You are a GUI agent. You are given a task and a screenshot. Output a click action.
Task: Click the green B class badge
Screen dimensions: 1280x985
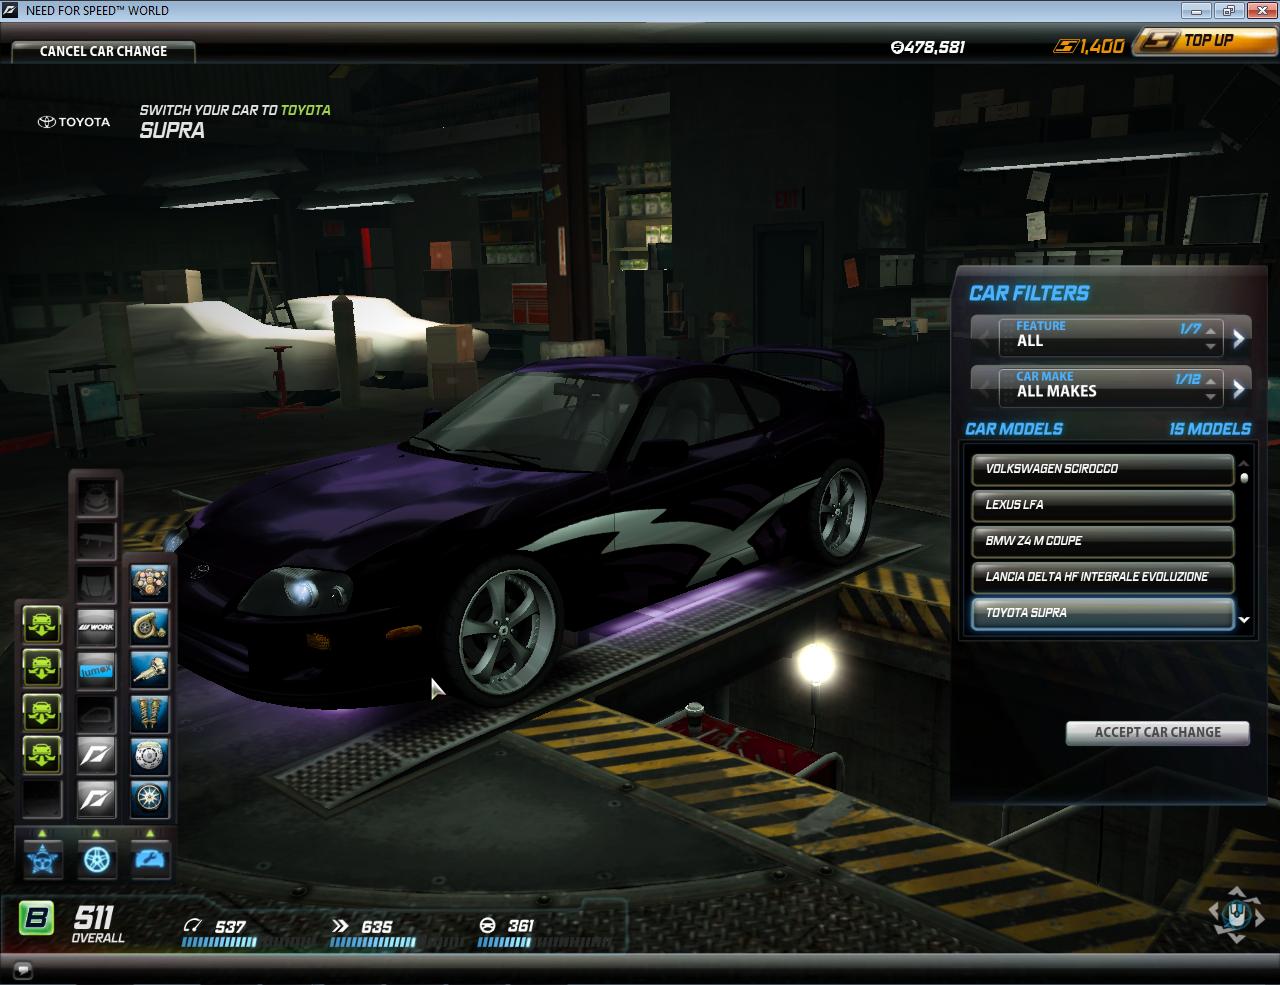point(37,918)
